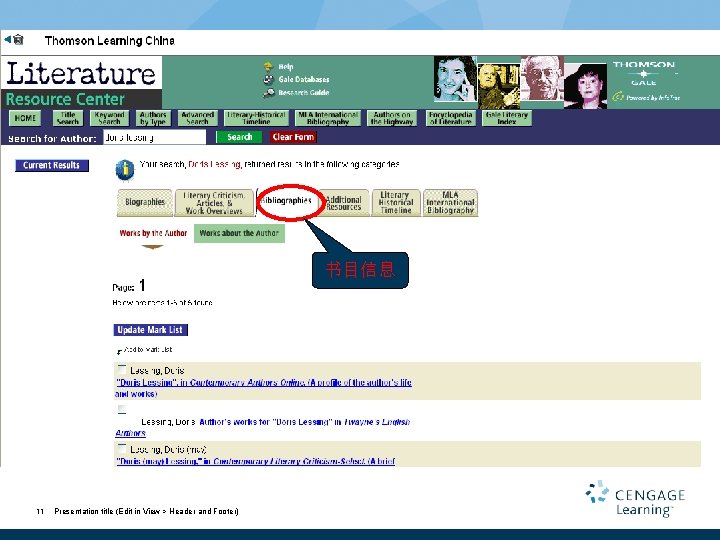Click the red Clear Form button
Viewport: 720px width, 540px height.
293,137
